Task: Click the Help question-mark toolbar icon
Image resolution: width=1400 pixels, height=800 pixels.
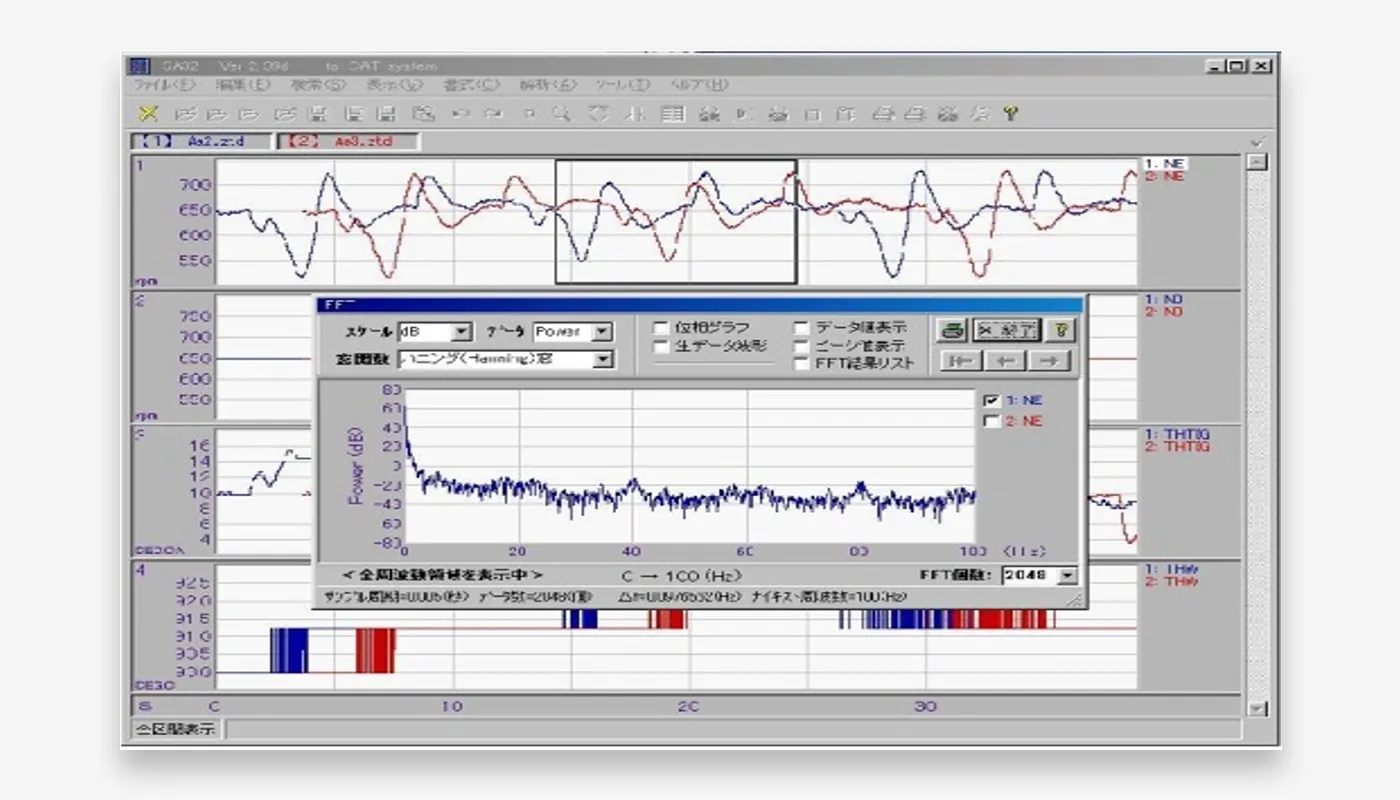Action: (1008, 113)
